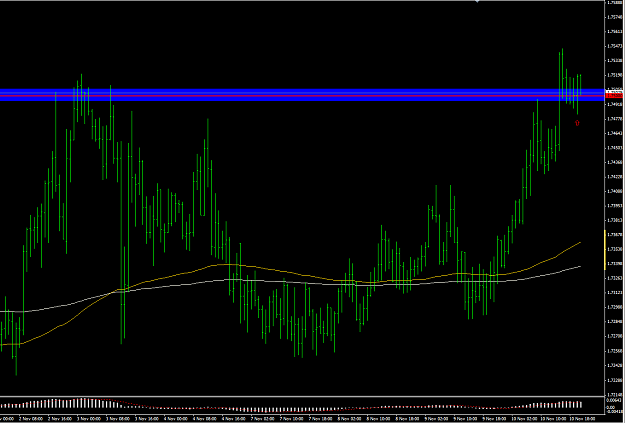Click the "4 Nov 08:00" time label

[x=204, y=419]
